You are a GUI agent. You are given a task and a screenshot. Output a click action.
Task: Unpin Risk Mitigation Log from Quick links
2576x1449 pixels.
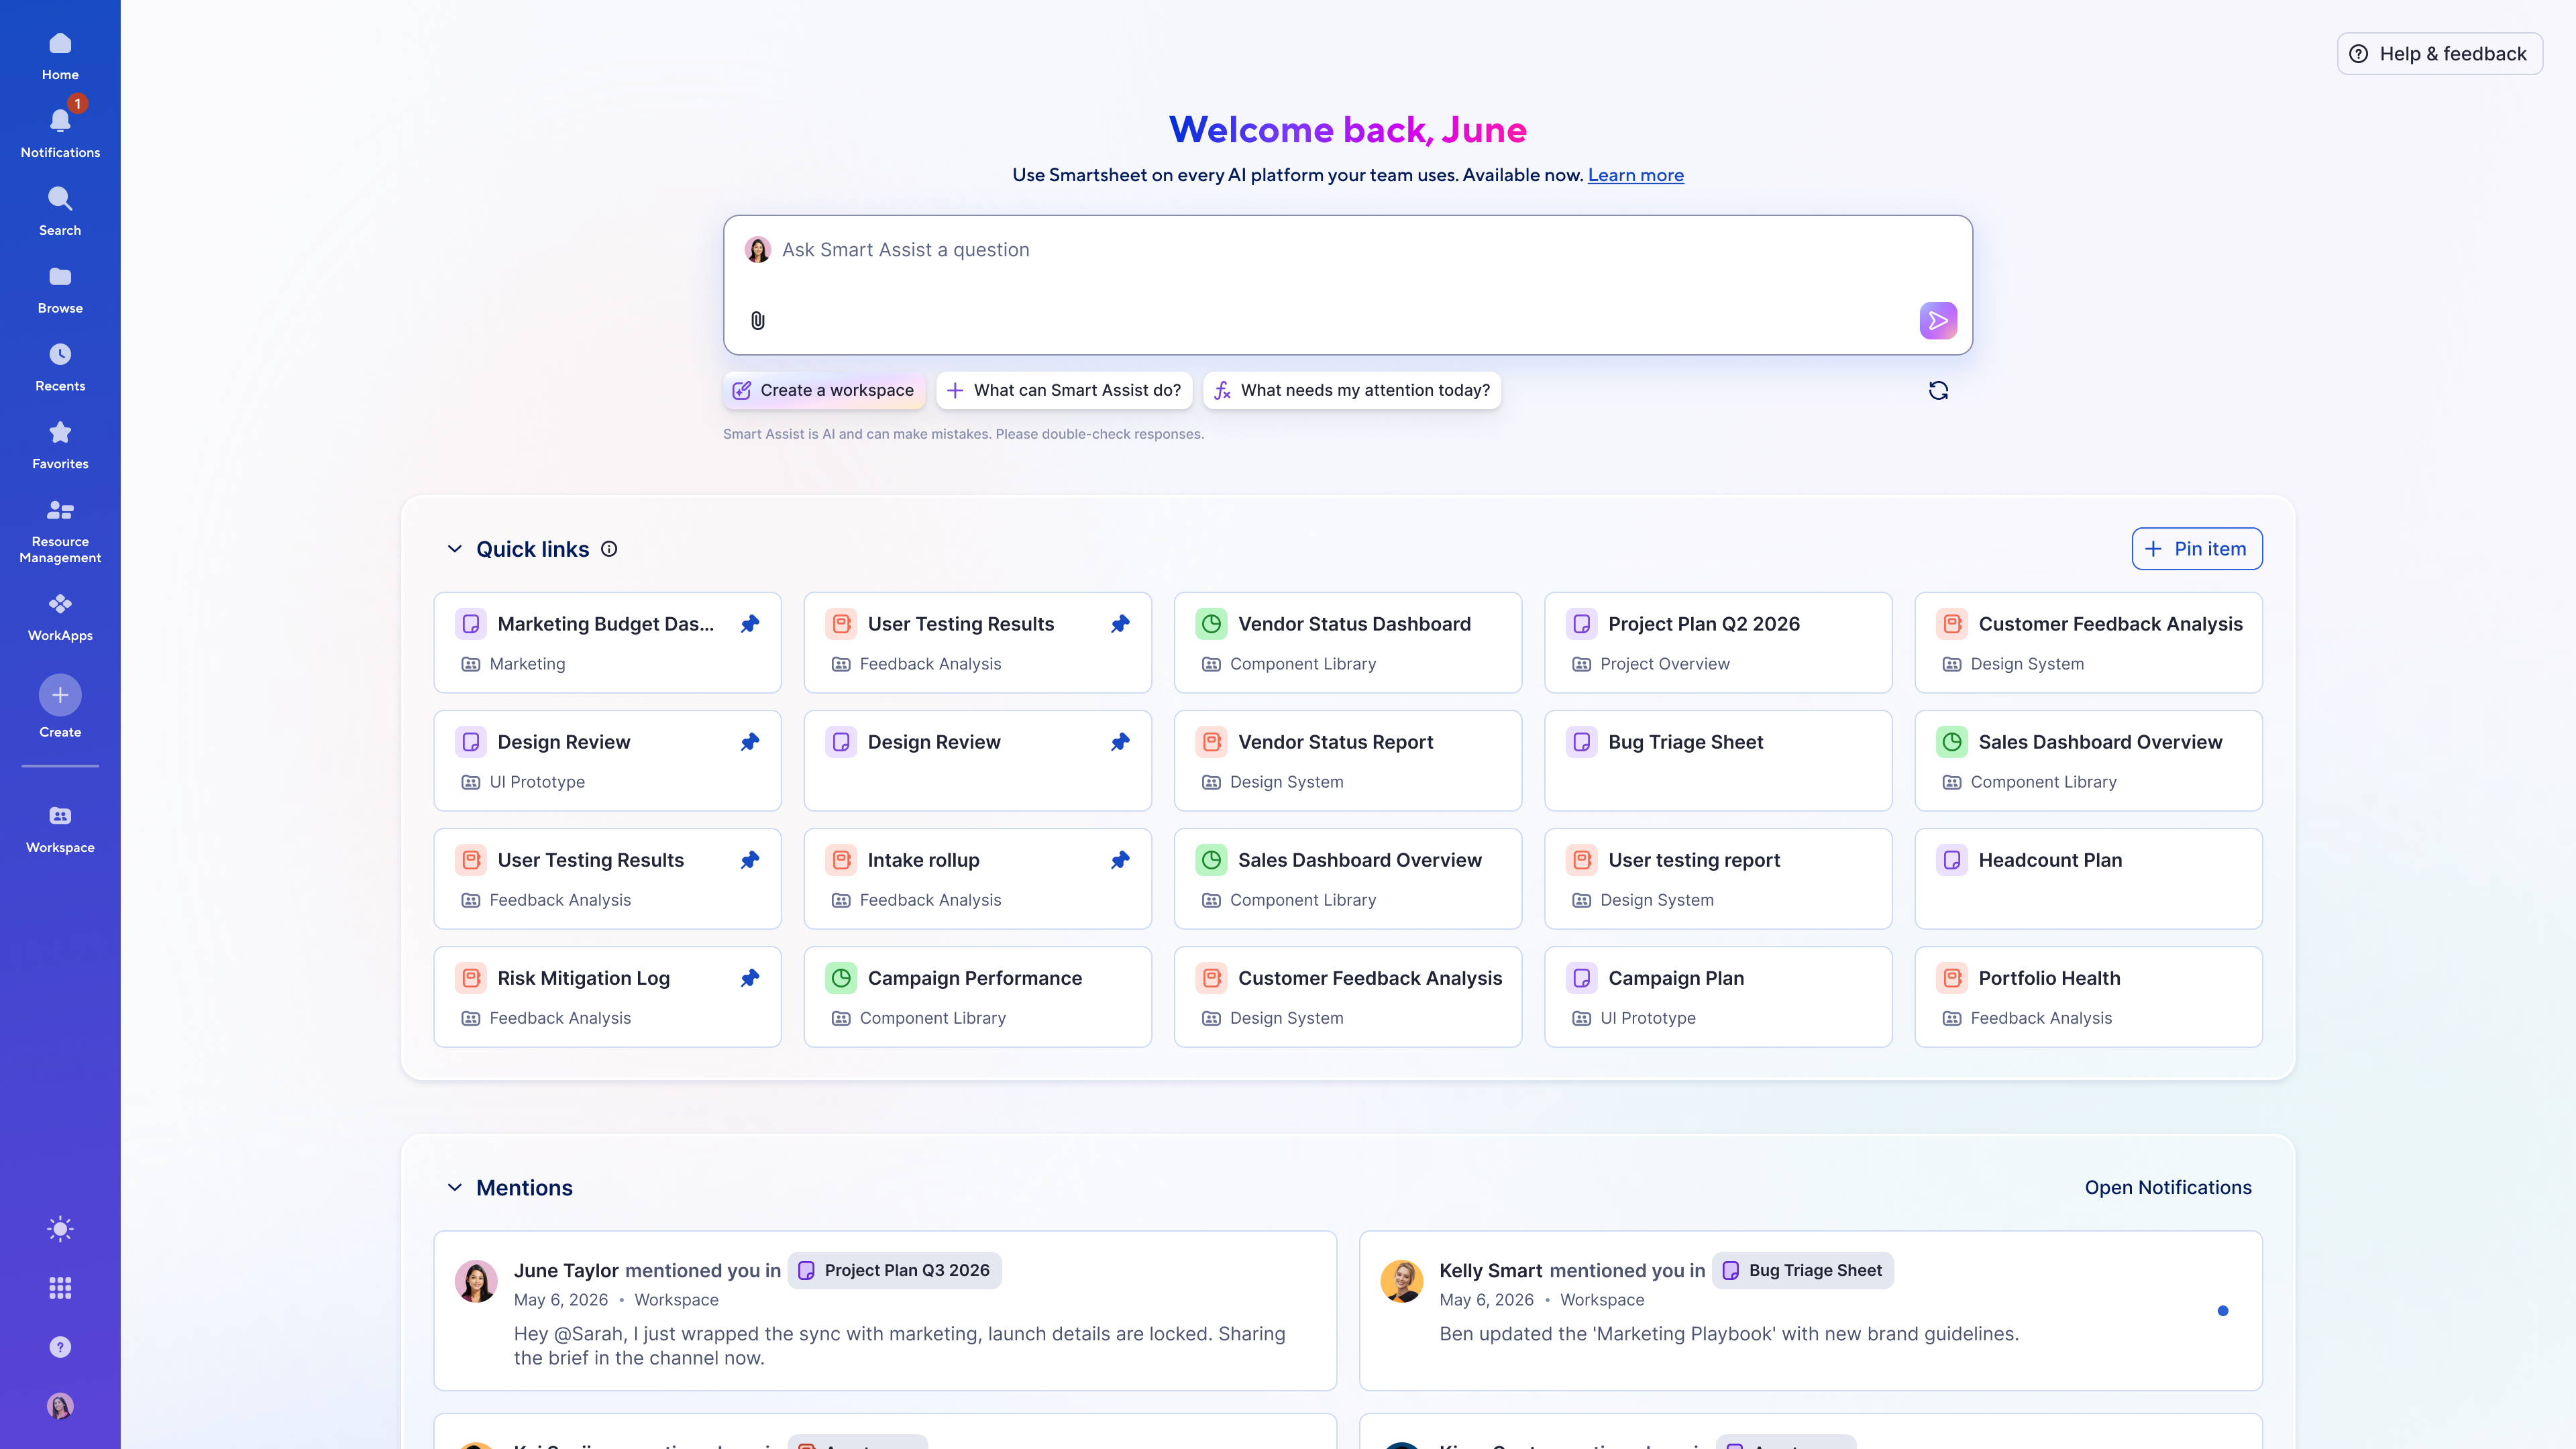(750, 978)
